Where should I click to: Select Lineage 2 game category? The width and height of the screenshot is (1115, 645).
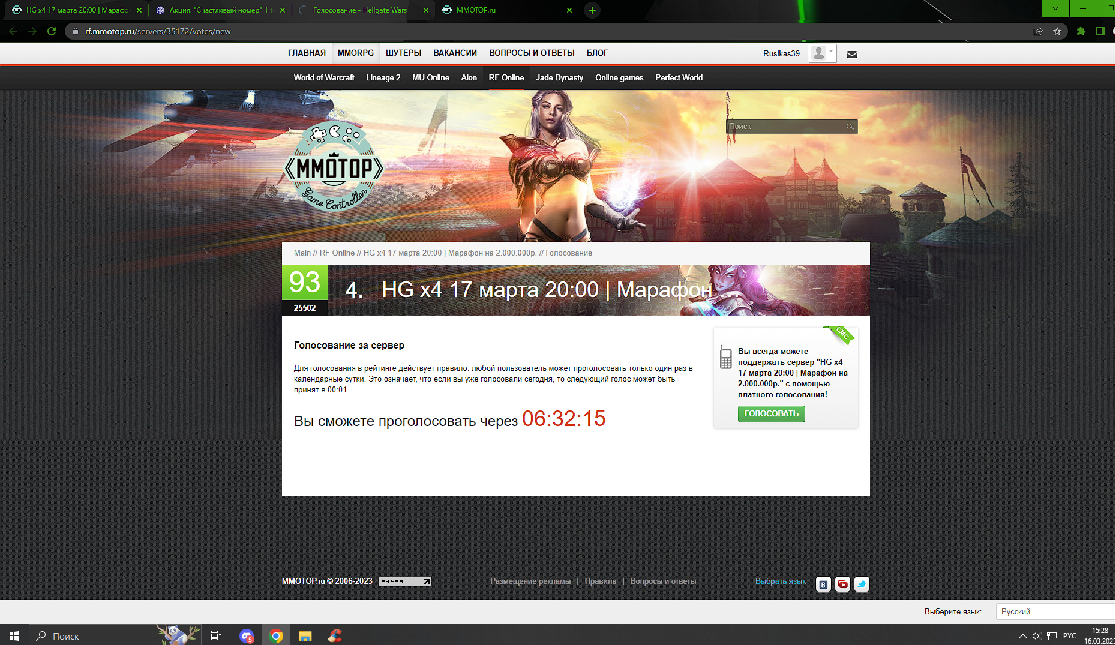383,78
